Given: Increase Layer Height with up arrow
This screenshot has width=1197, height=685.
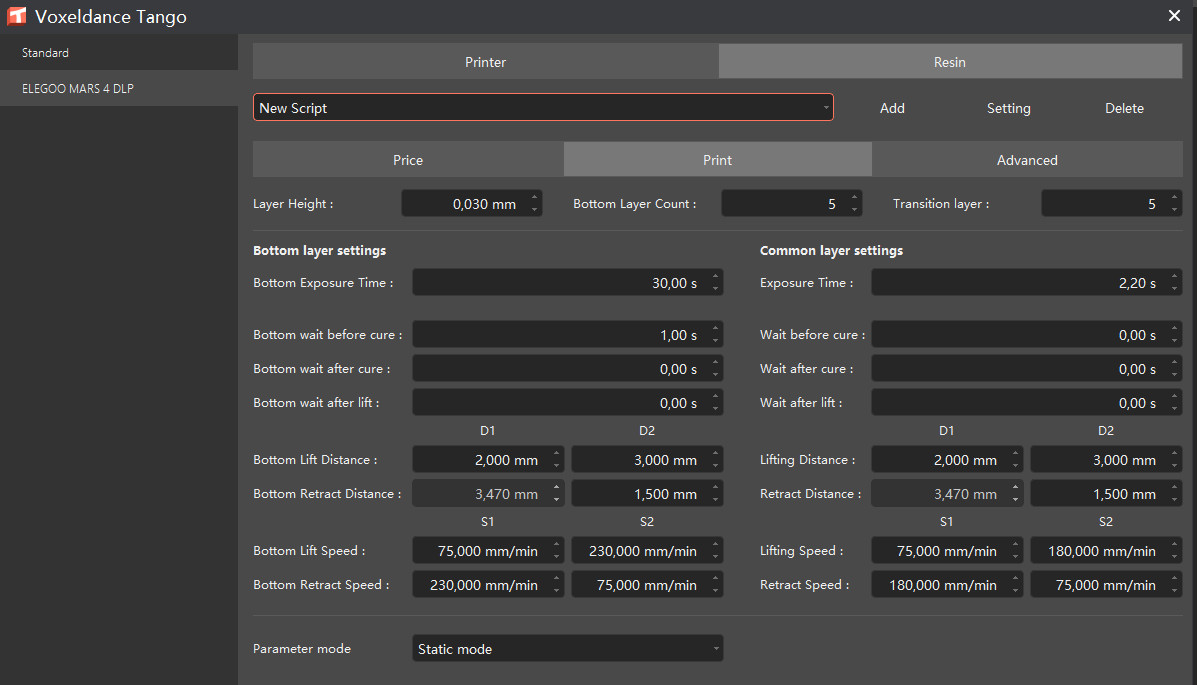Looking at the screenshot, I should (x=535, y=198).
